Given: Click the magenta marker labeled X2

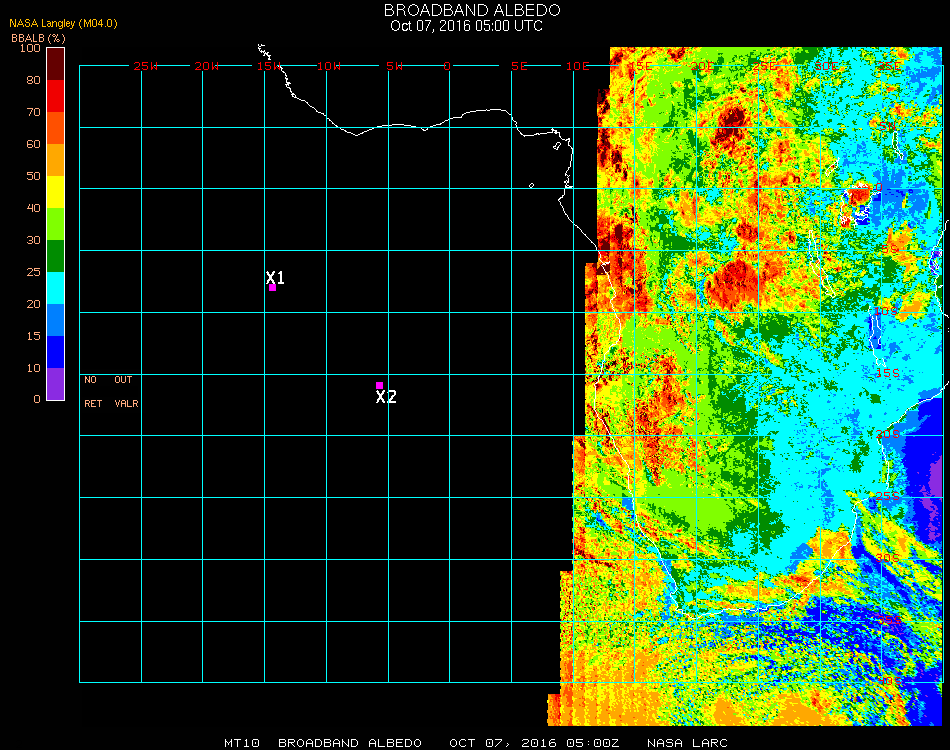Looking at the screenshot, I should point(379,385).
